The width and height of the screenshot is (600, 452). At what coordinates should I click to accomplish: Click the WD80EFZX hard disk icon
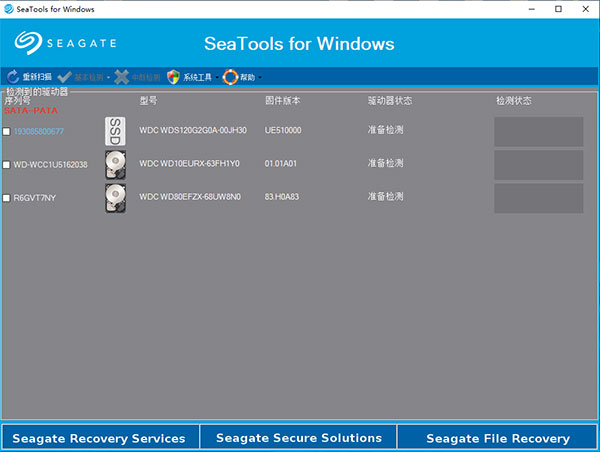tap(115, 198)
